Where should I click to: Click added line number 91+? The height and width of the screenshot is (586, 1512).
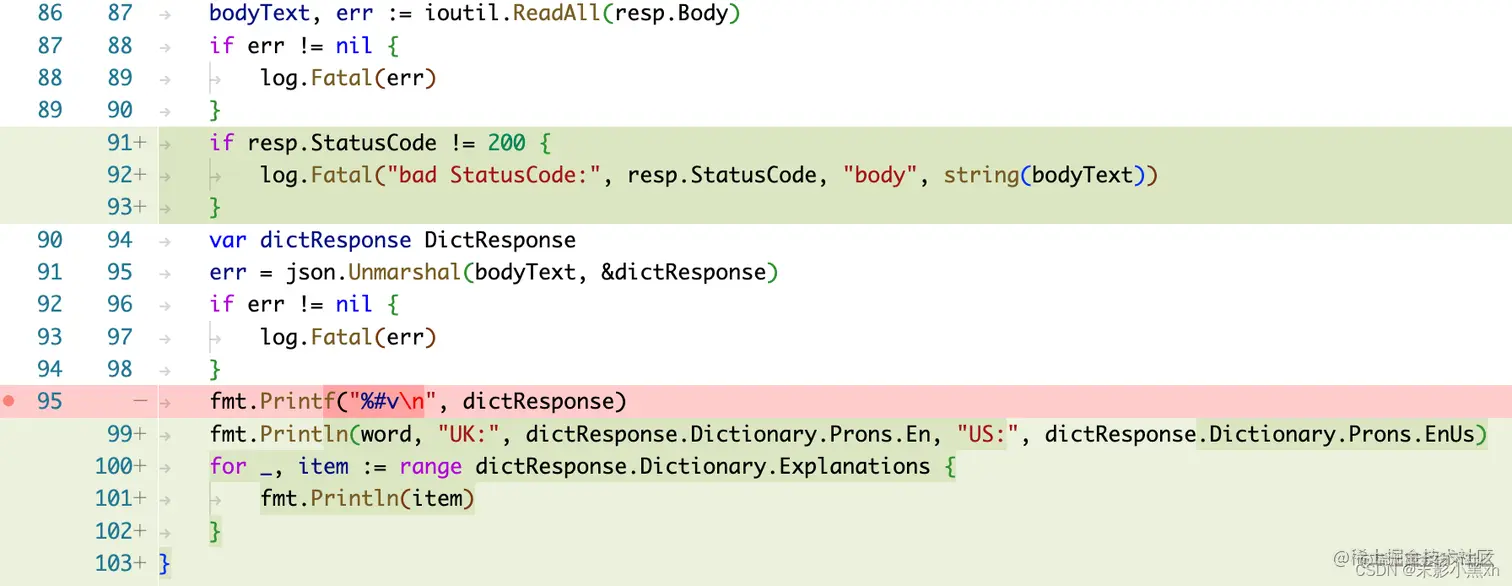(126, 143)
